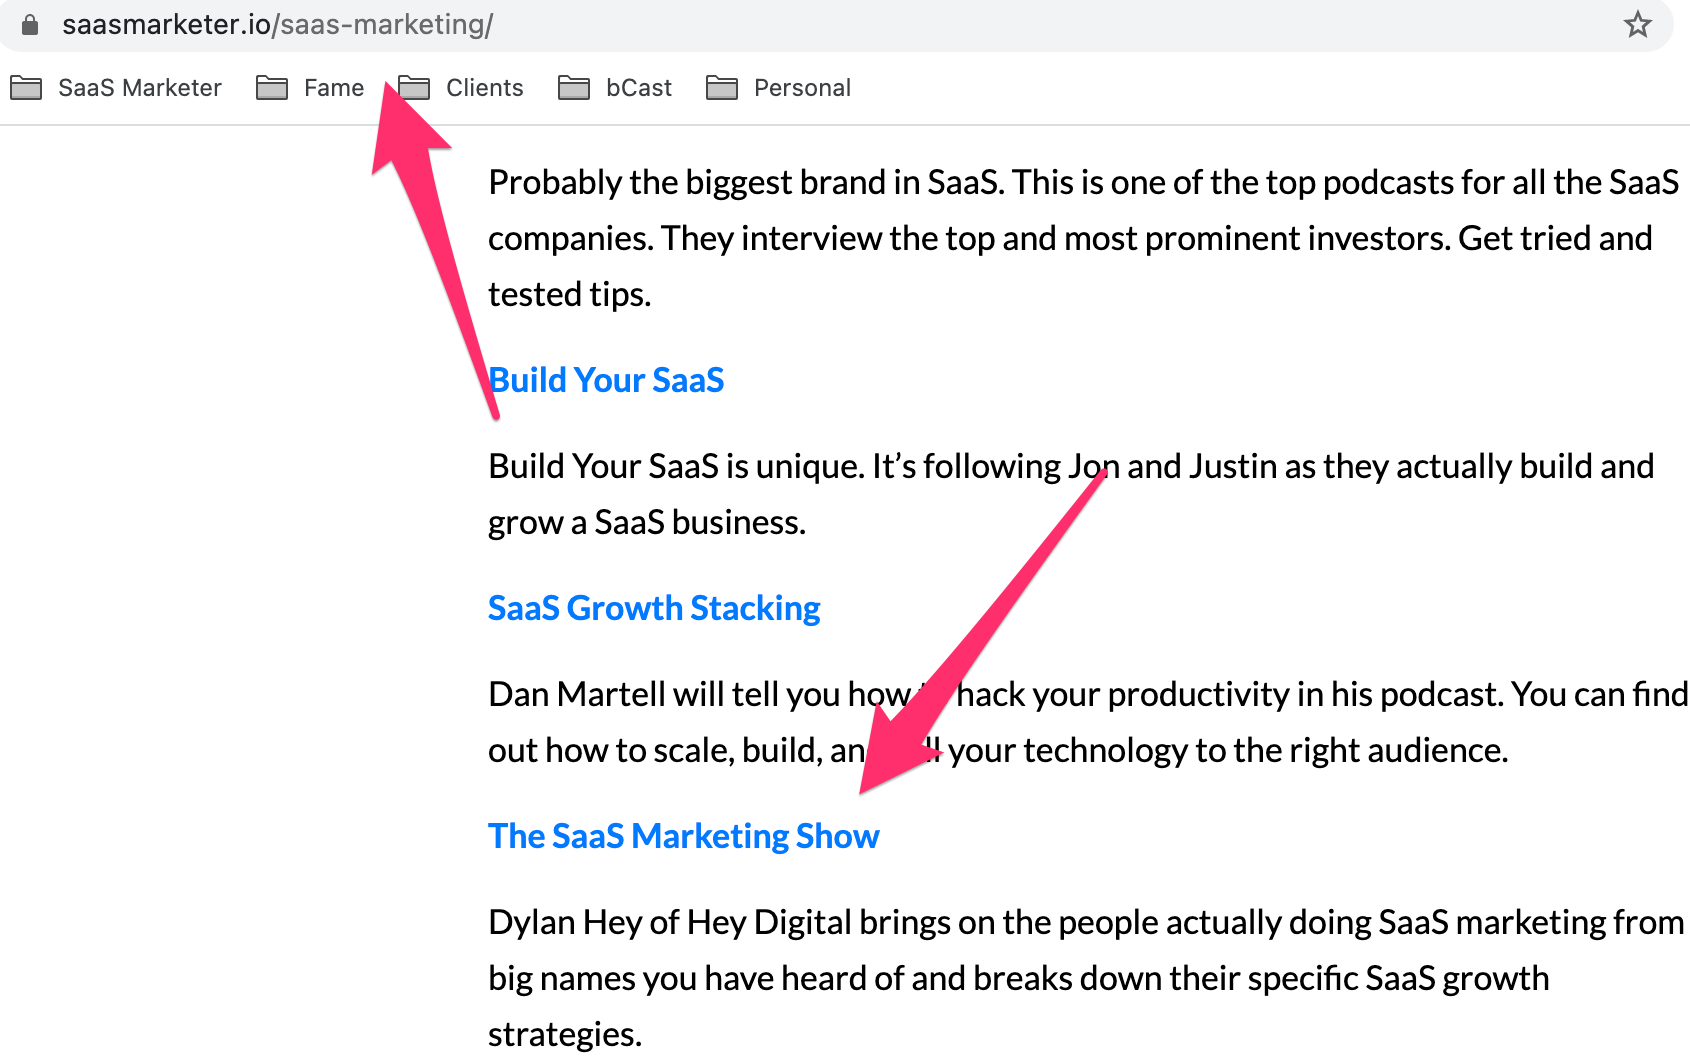1690x1064 pixels.
Task: Open the Fame bookmarks folder
Action: tap(310, 88)
